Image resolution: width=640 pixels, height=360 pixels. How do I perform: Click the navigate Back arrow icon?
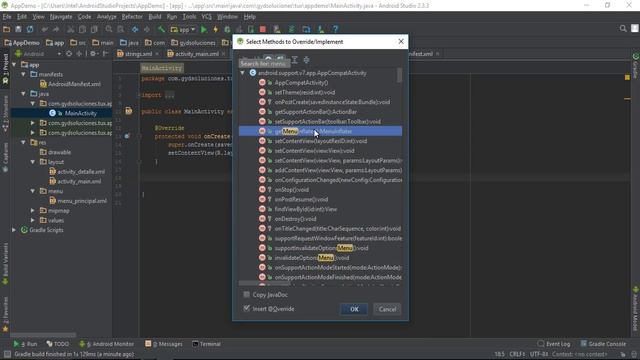pos(135,29)
